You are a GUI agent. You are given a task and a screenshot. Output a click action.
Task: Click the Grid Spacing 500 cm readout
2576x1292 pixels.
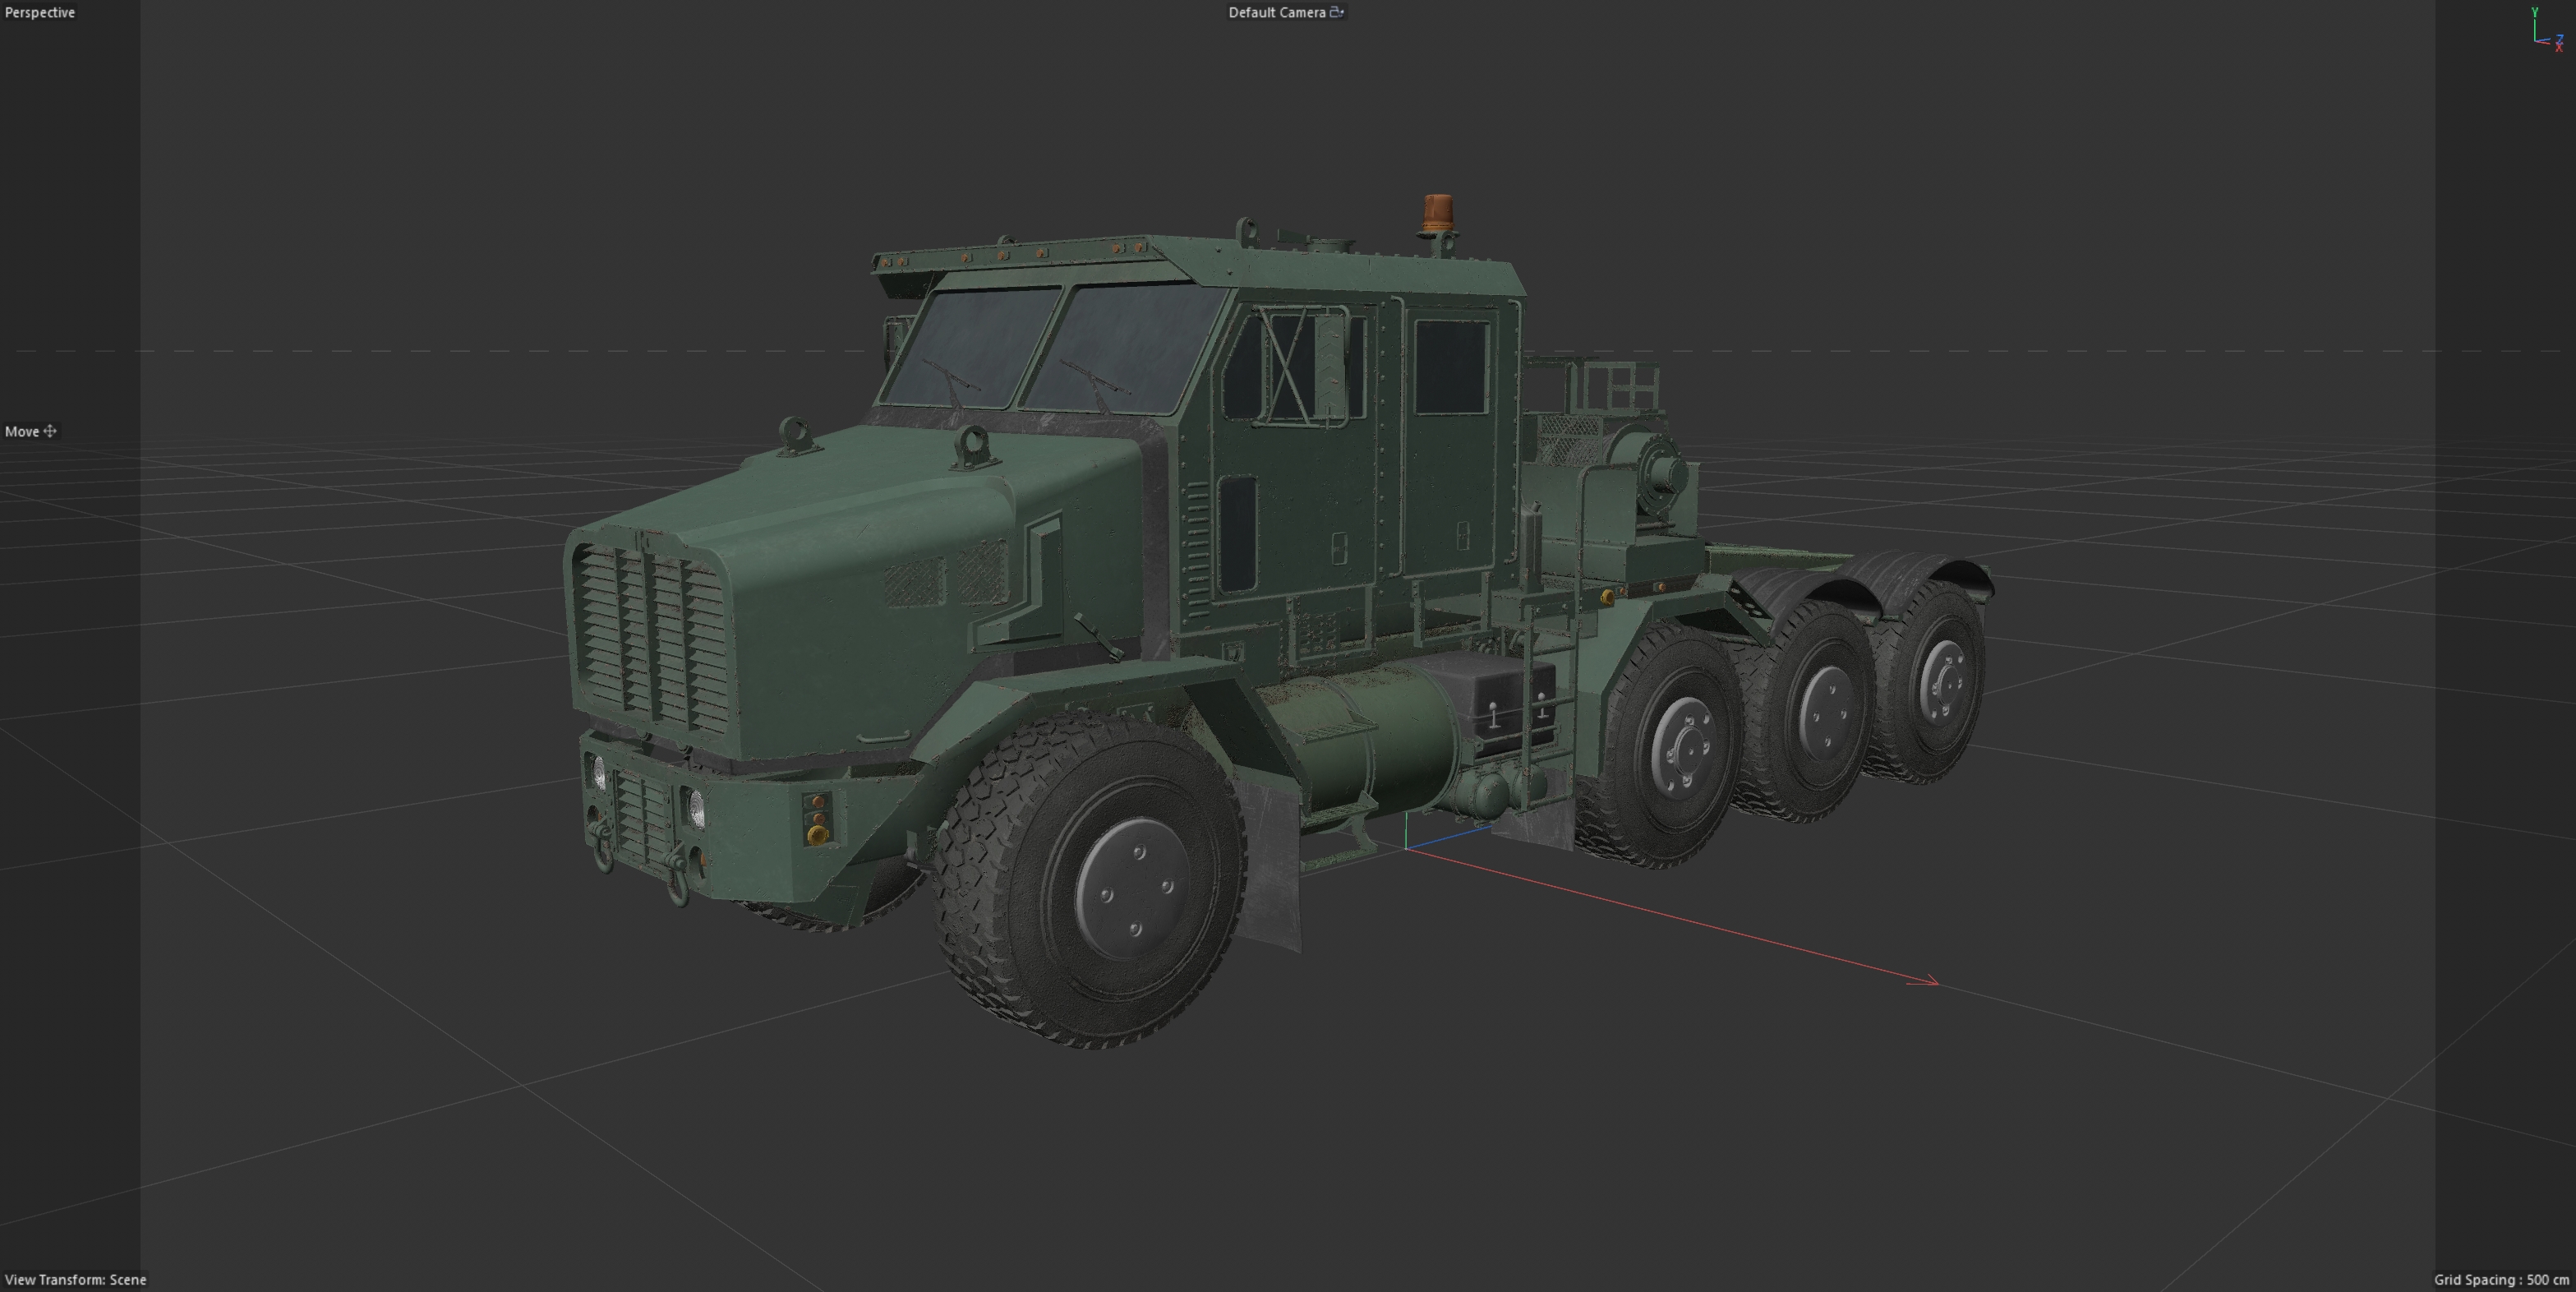click(2500, 1279)
